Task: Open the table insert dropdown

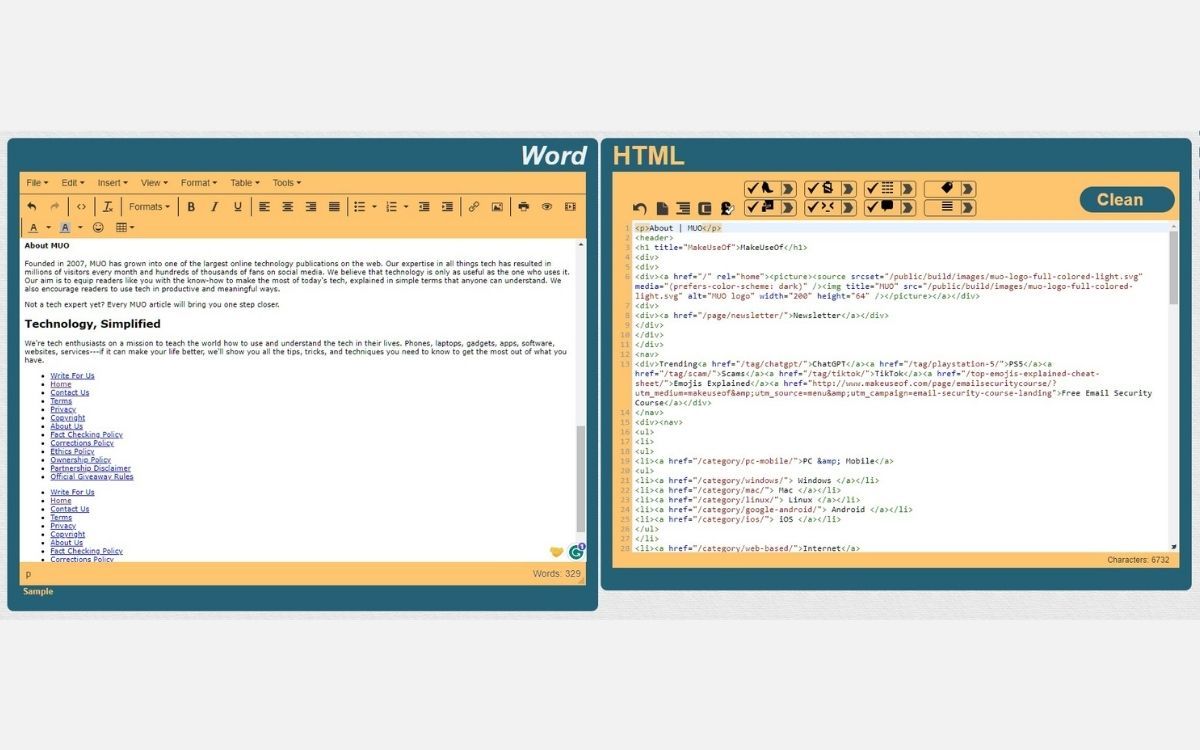Action: 125,228
